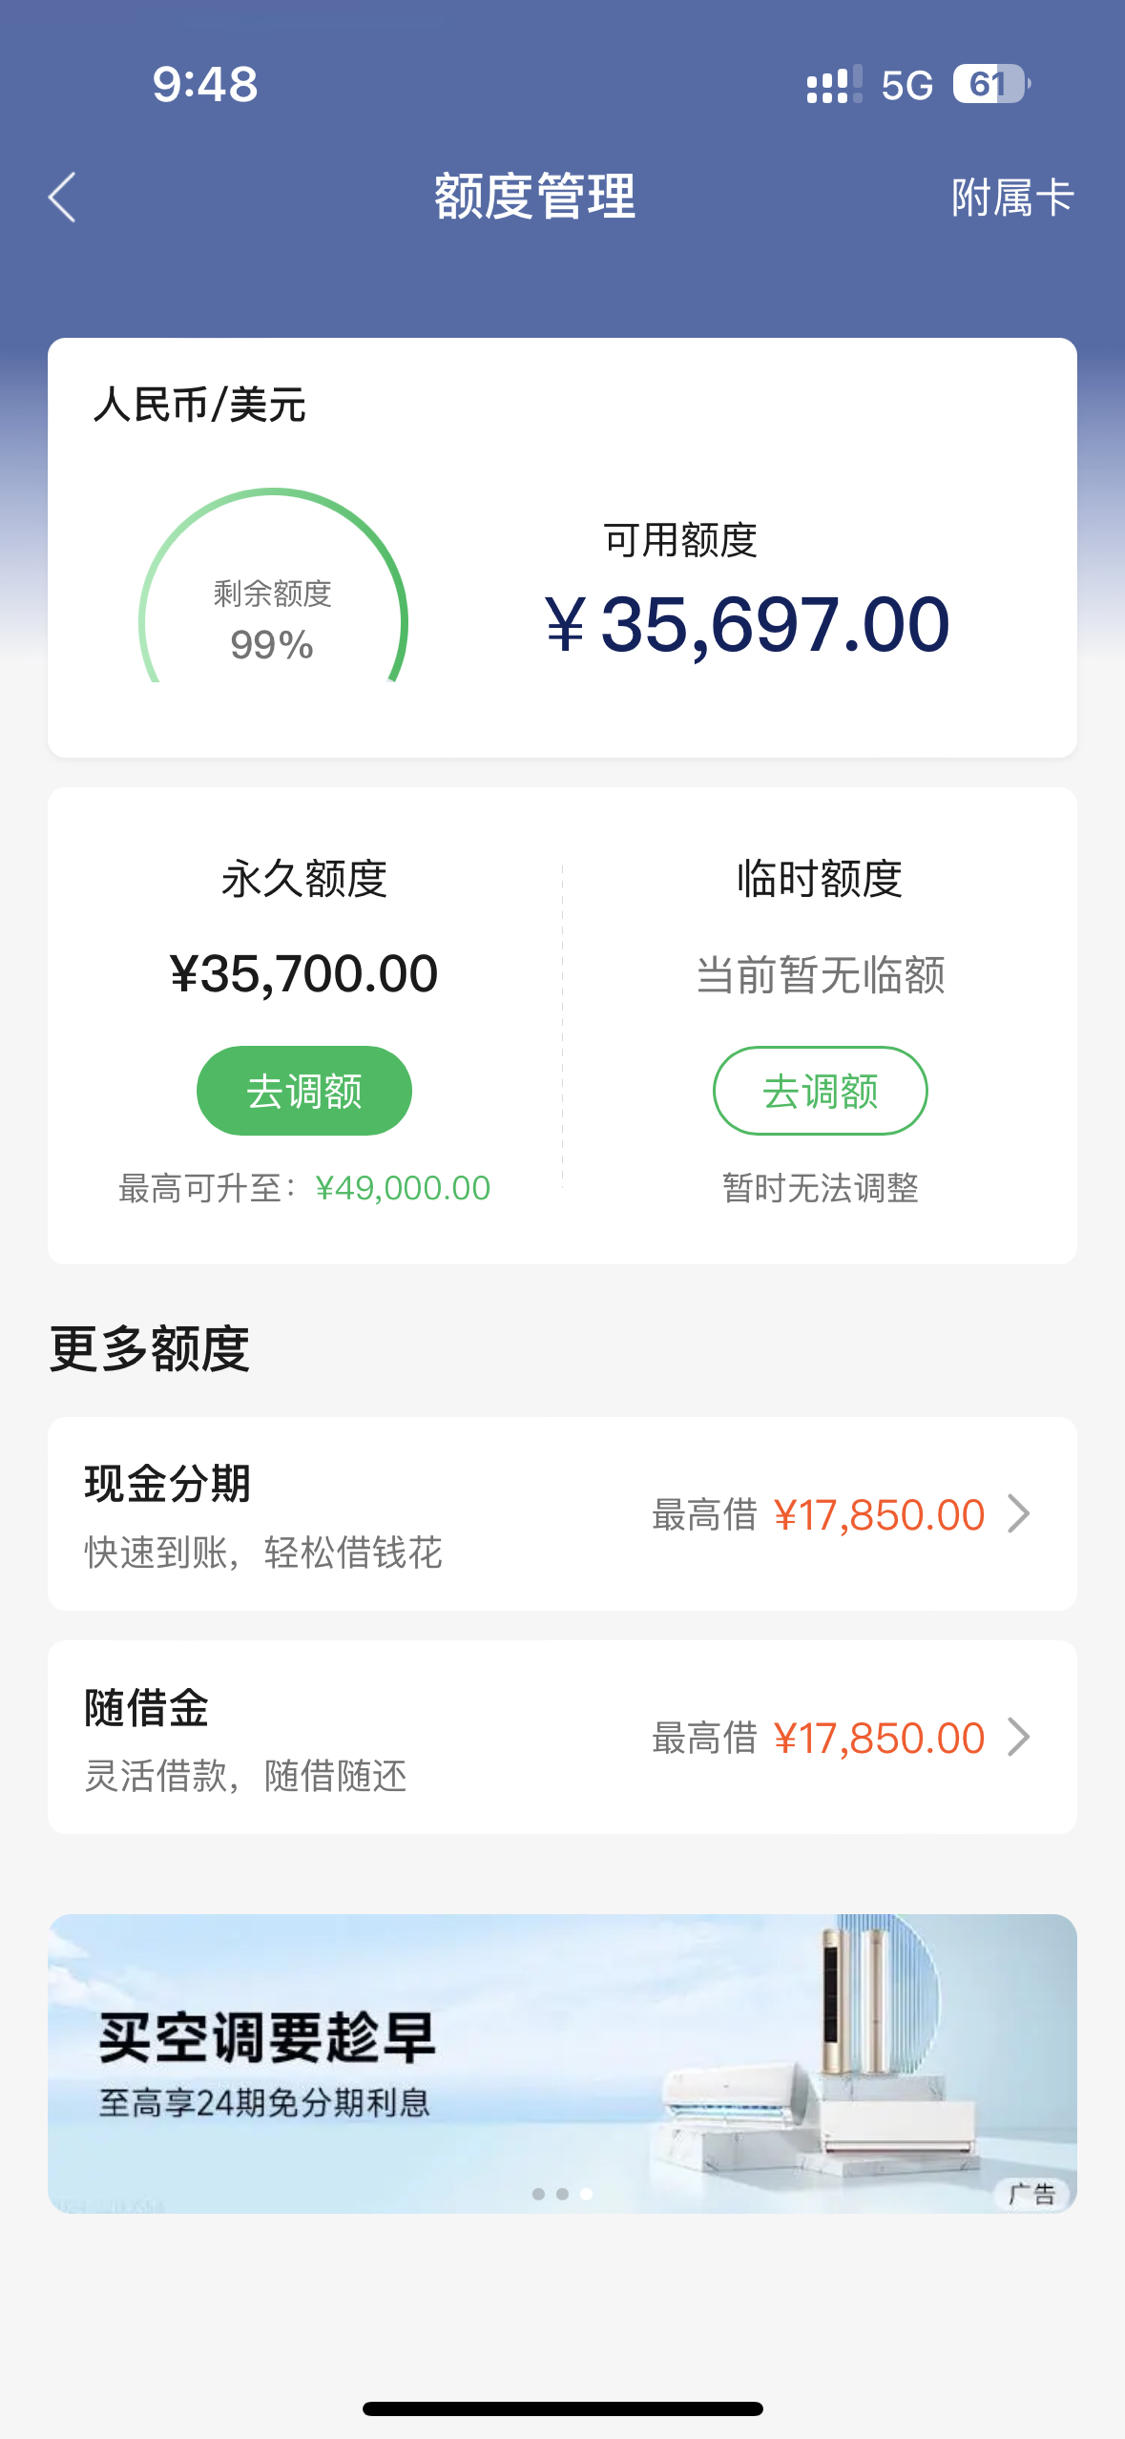
Task: Tap the 买空调要趁早 ad banner
Action: [x=562, y=2063]
